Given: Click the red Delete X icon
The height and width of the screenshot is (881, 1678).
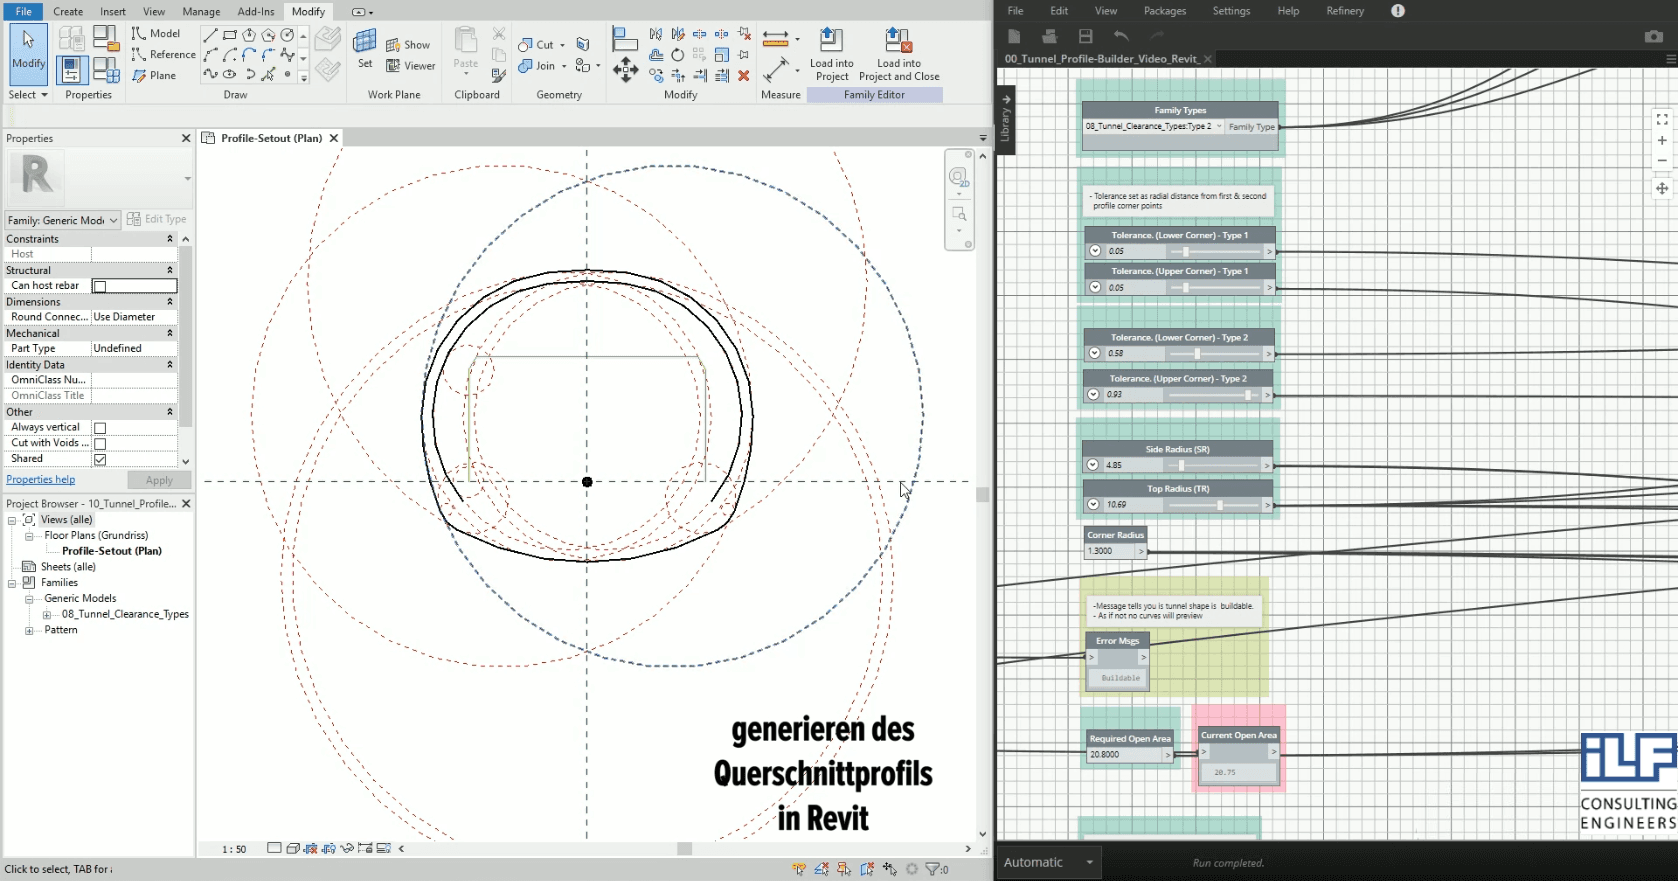Looking at the screenshot, I should pyautogui.click(x=744, y=75).
